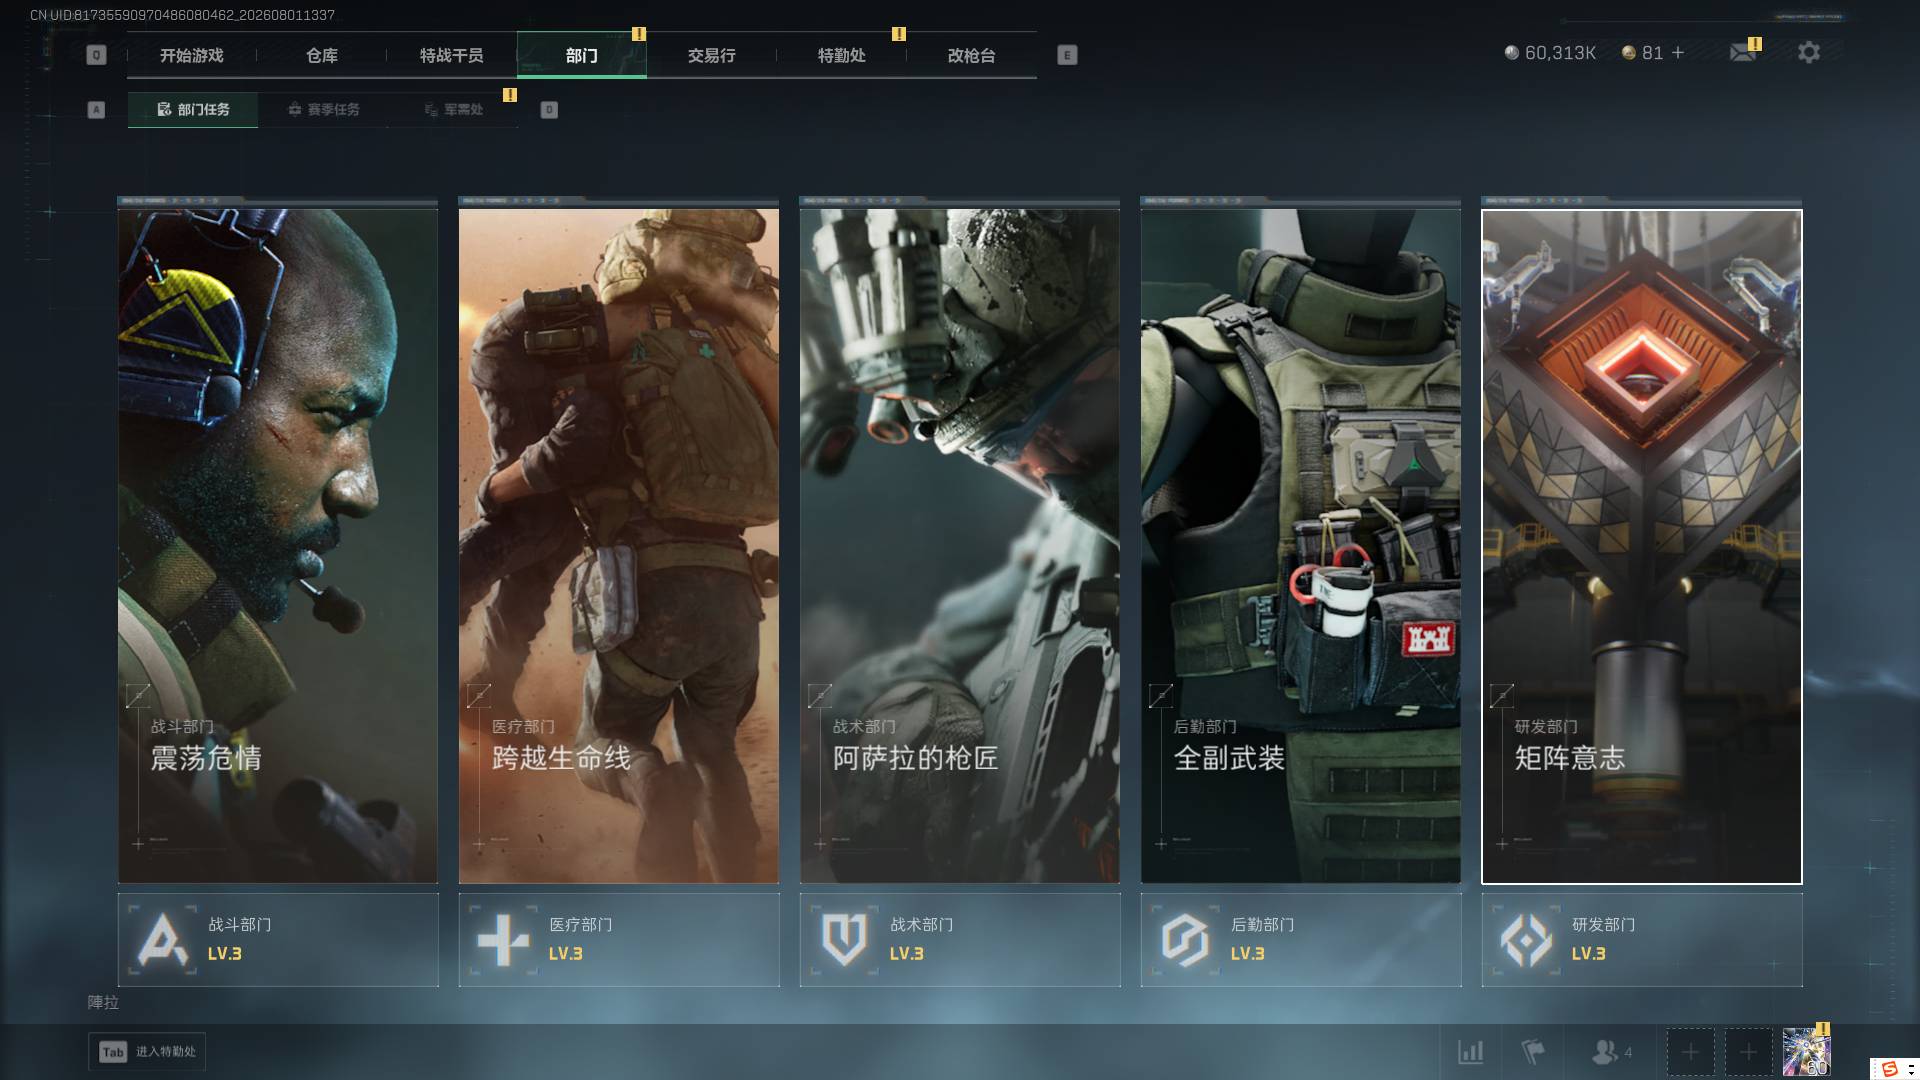Click the D next sub-tab key icon
1920x1080 pixels.
click(549, 110)
